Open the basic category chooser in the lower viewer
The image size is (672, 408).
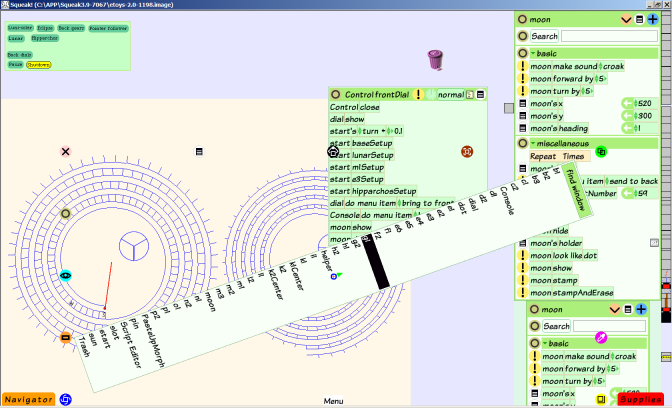pos(556,344)
